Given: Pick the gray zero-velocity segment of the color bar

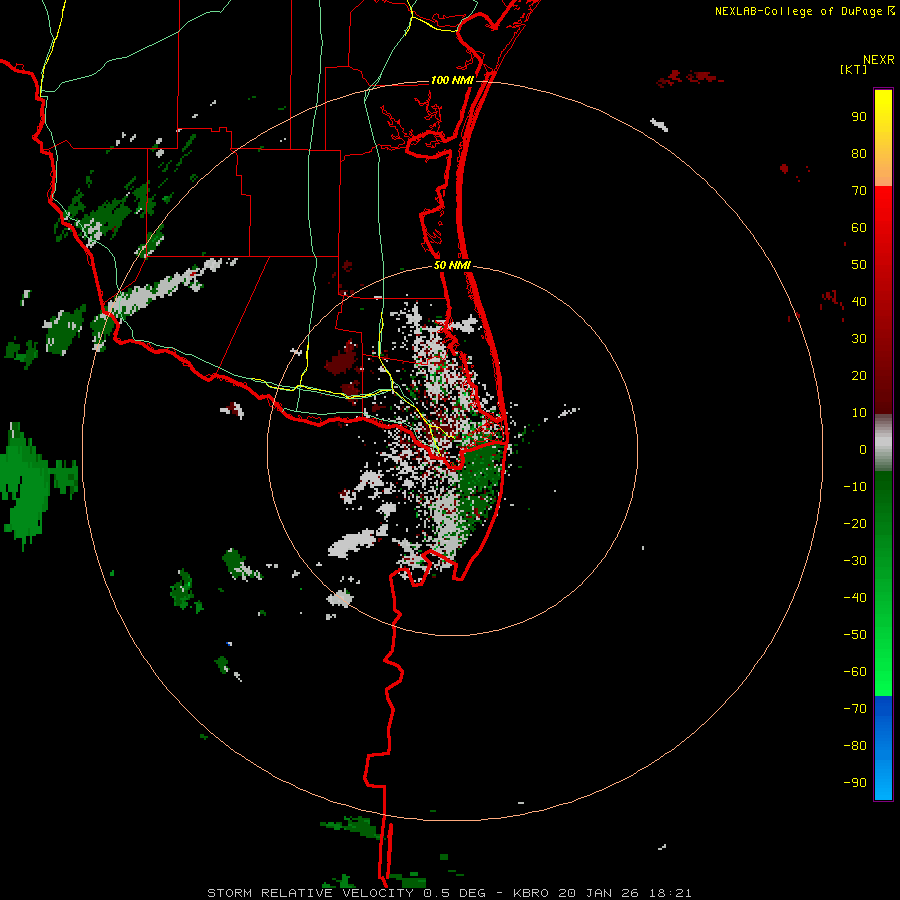Looking at the screenshot, I should [883, 443].
